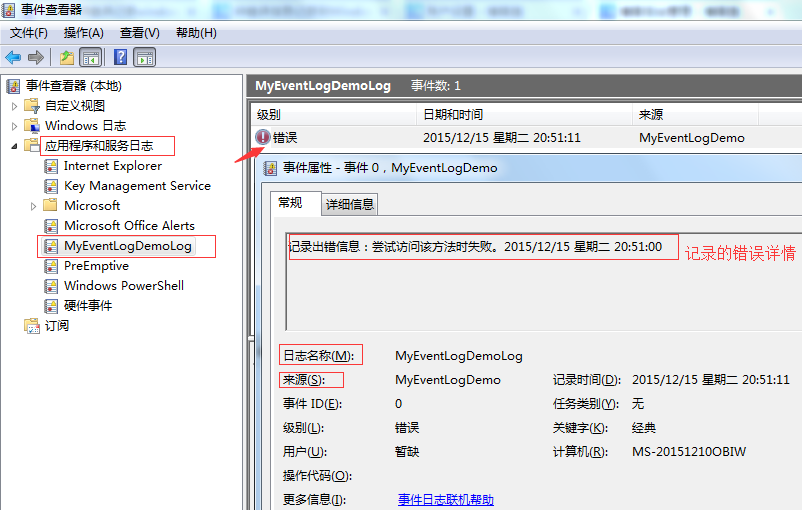Select Key Management Service log
The height and width of the screenshot is (510, 802).
137,186
